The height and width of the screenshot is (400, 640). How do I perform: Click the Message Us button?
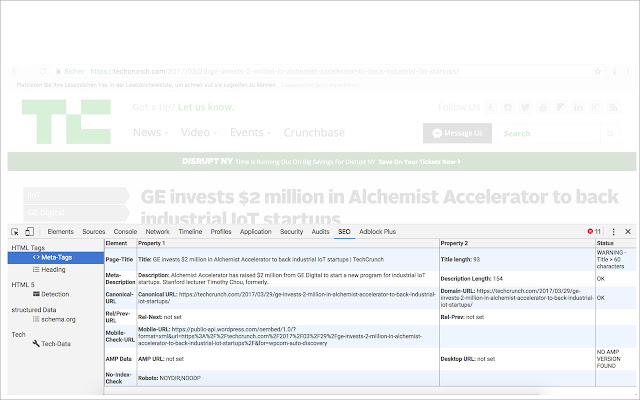(x=457, y=133)
